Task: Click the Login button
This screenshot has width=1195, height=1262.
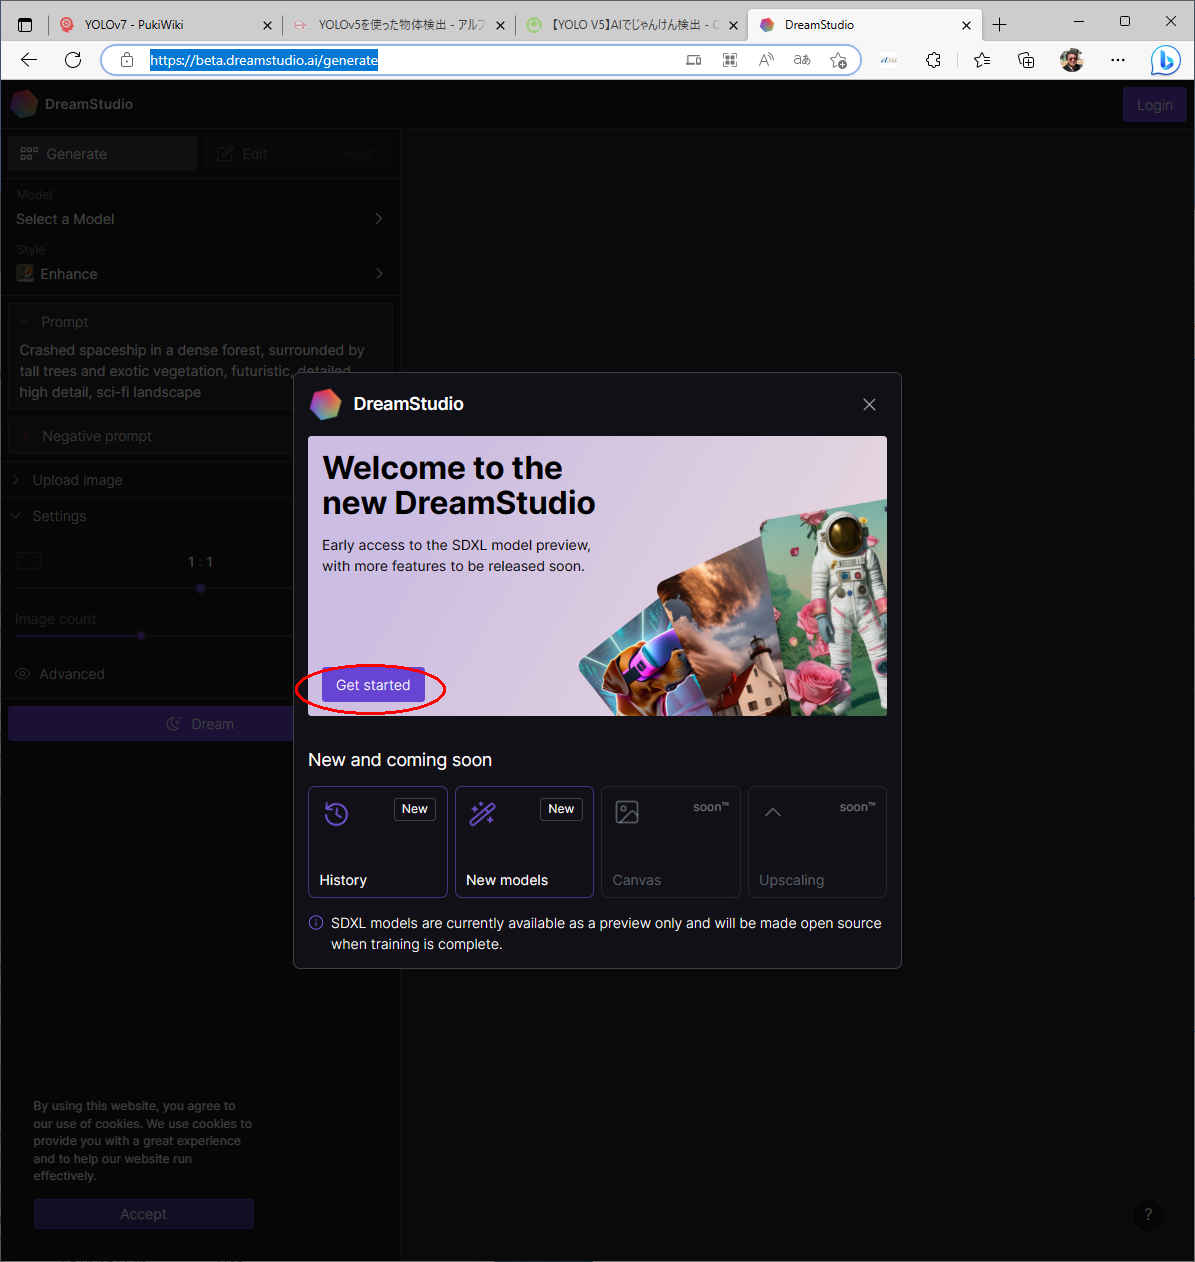Action: 1155,105
